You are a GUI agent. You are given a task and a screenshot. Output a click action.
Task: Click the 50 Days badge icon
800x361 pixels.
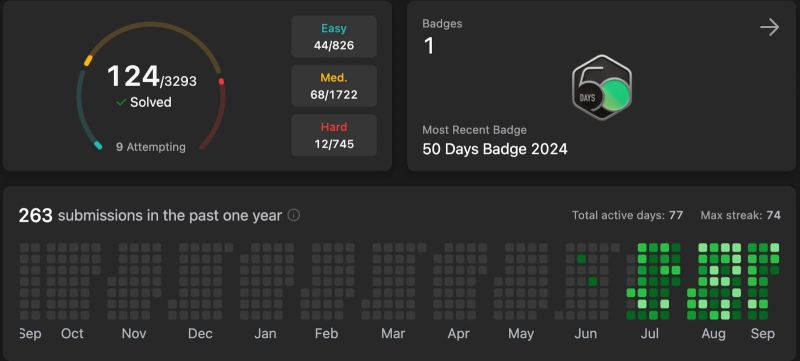point(602,87)
